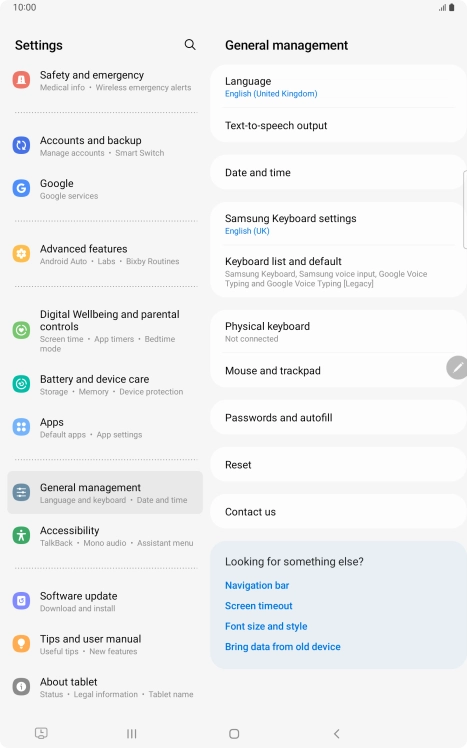Tap the Accounts and backup sync icon
This screenshot has width=467, height=748.
[21, 145]
